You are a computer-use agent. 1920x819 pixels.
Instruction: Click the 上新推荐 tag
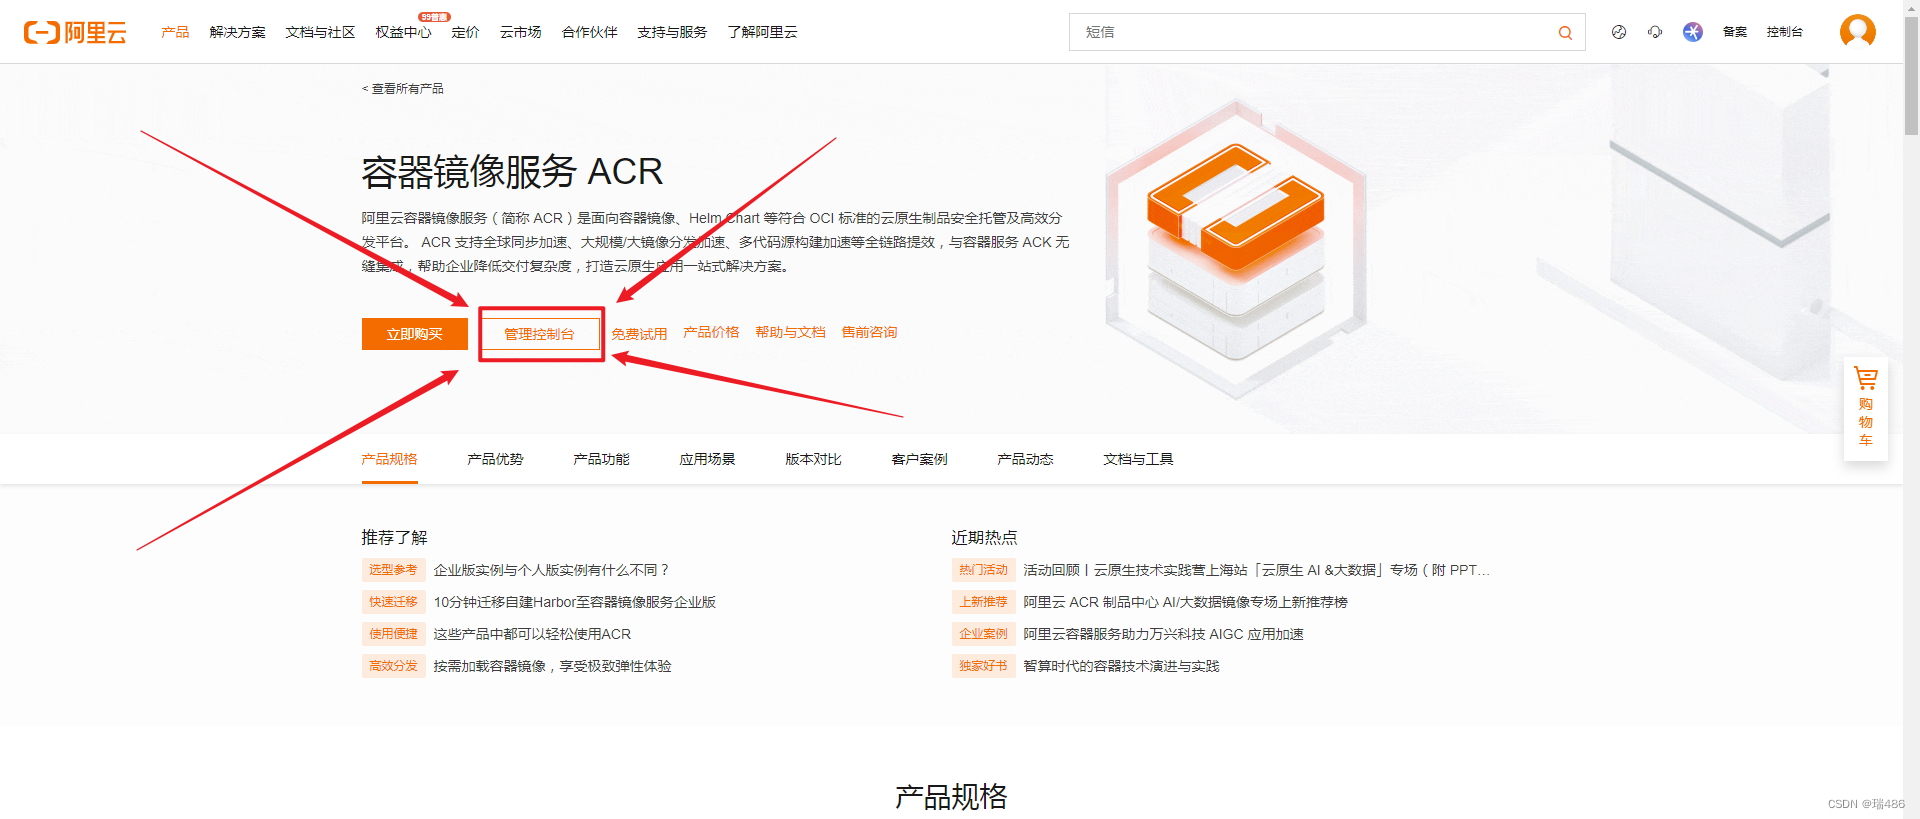point(983,602)
